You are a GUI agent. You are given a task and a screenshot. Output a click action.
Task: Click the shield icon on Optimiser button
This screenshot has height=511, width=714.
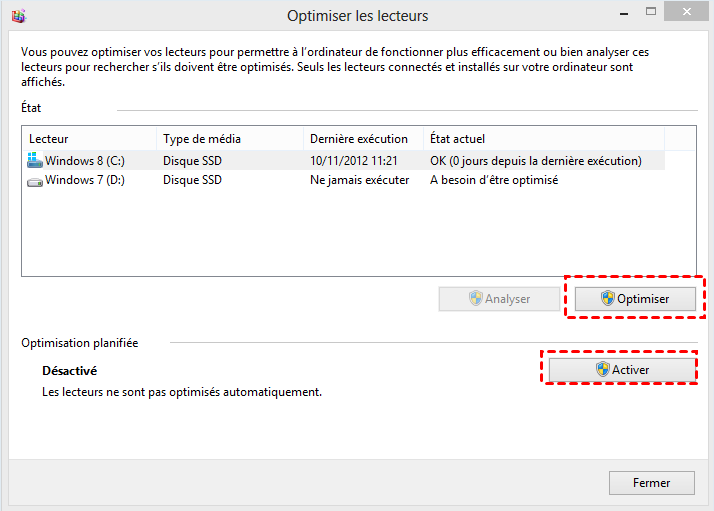click(x=607, y=299)
